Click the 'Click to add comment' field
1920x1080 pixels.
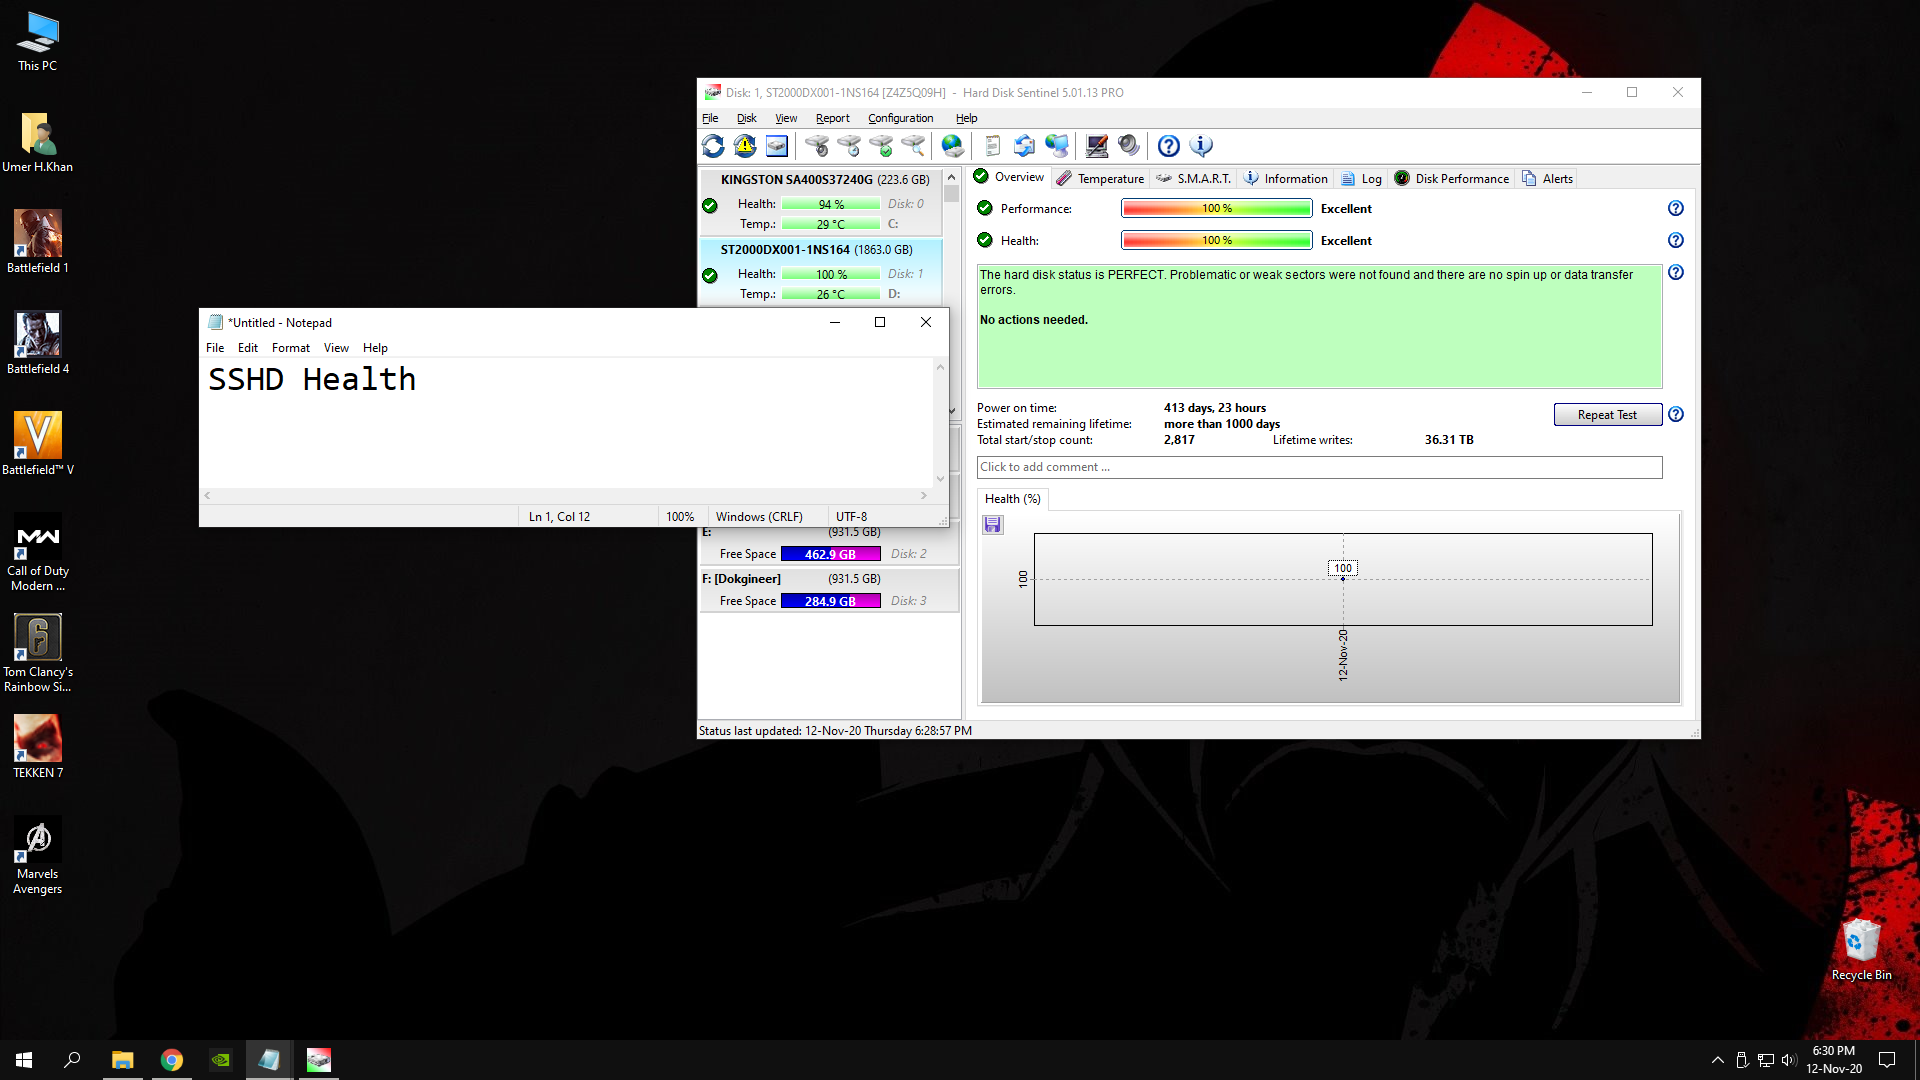(1319, 467)
